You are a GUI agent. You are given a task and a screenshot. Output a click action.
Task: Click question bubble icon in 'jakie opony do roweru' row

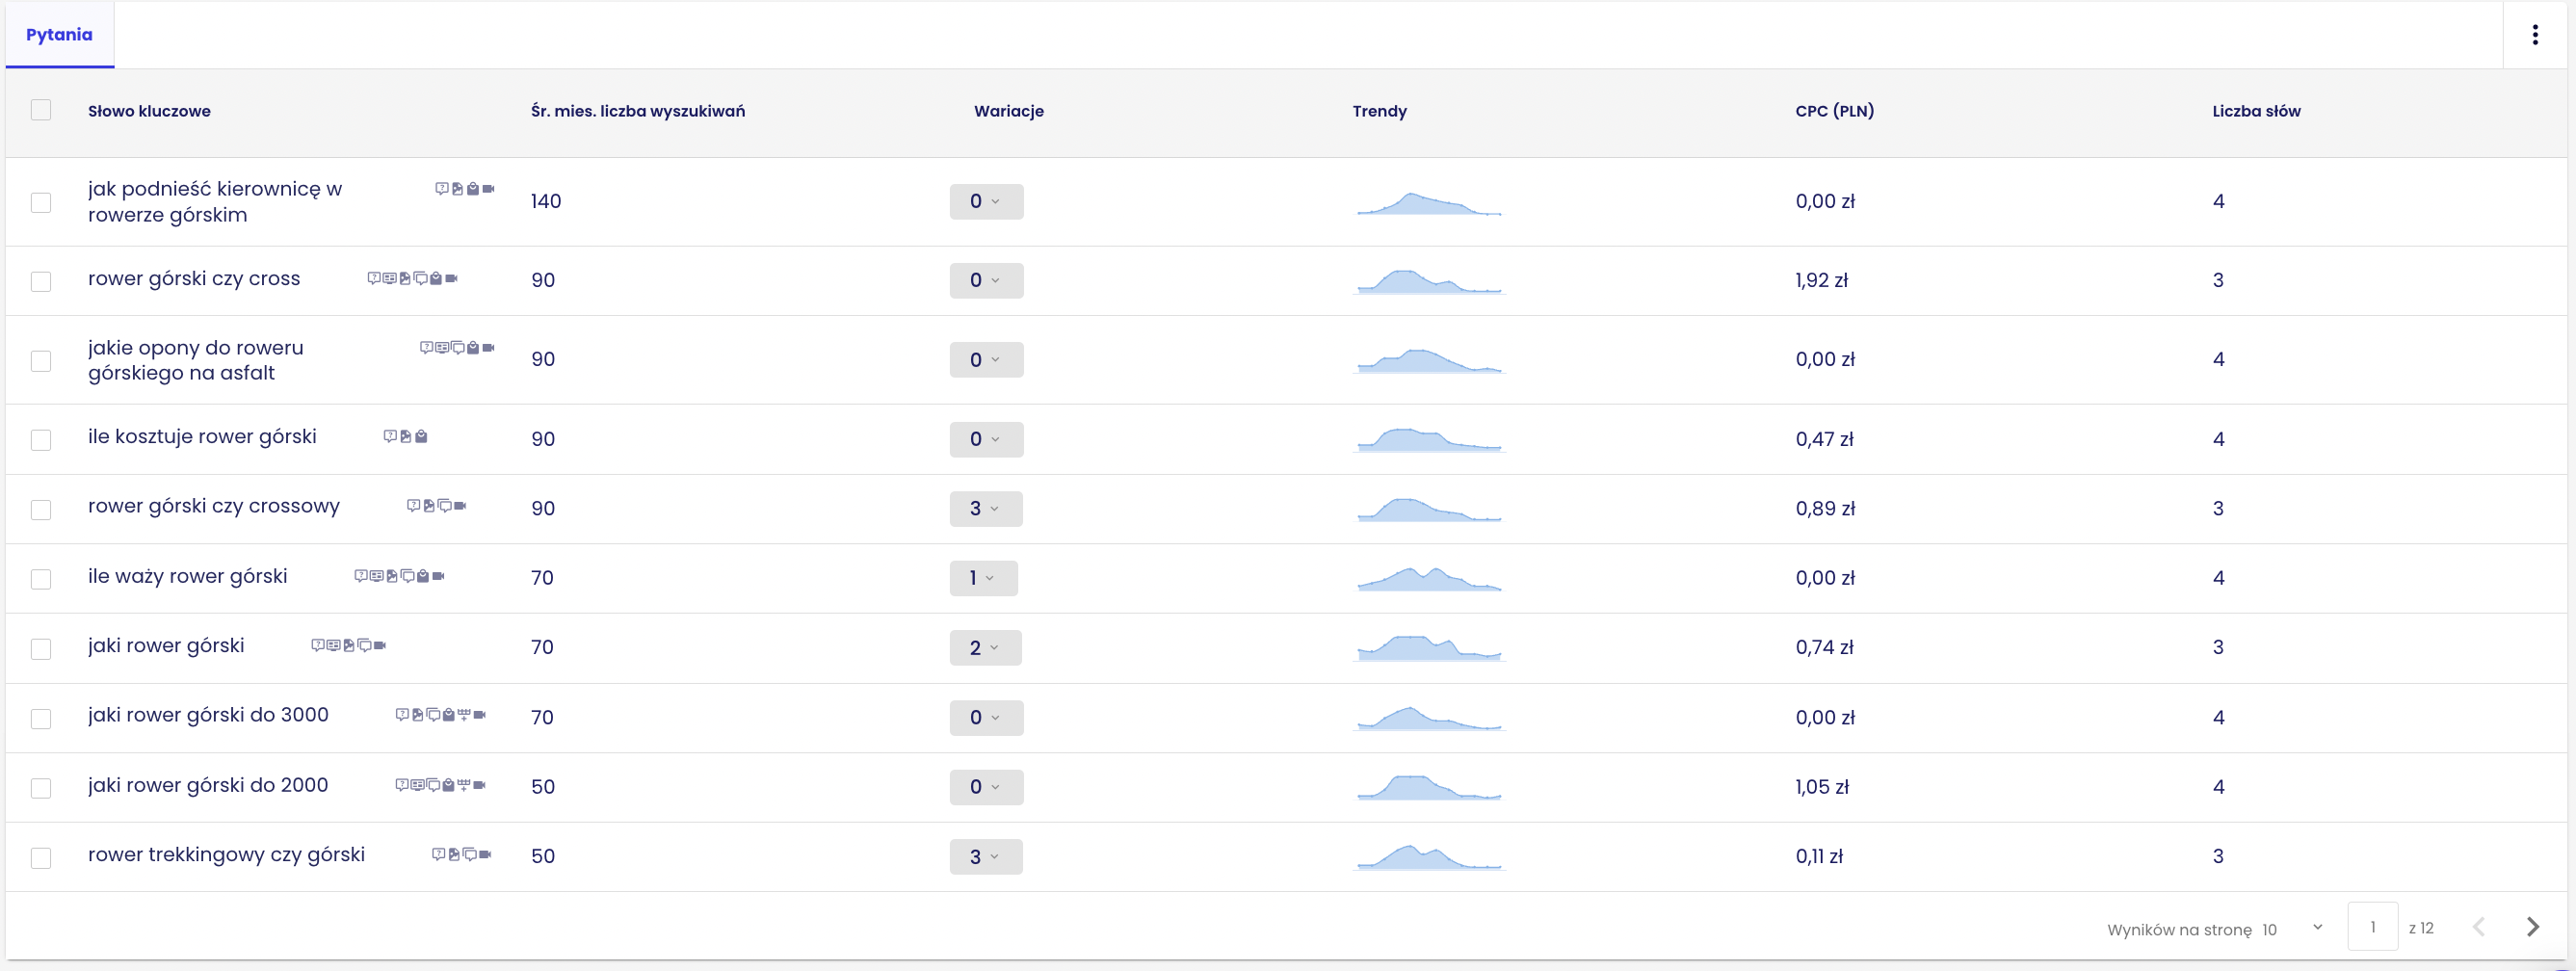tap(426, 348)
